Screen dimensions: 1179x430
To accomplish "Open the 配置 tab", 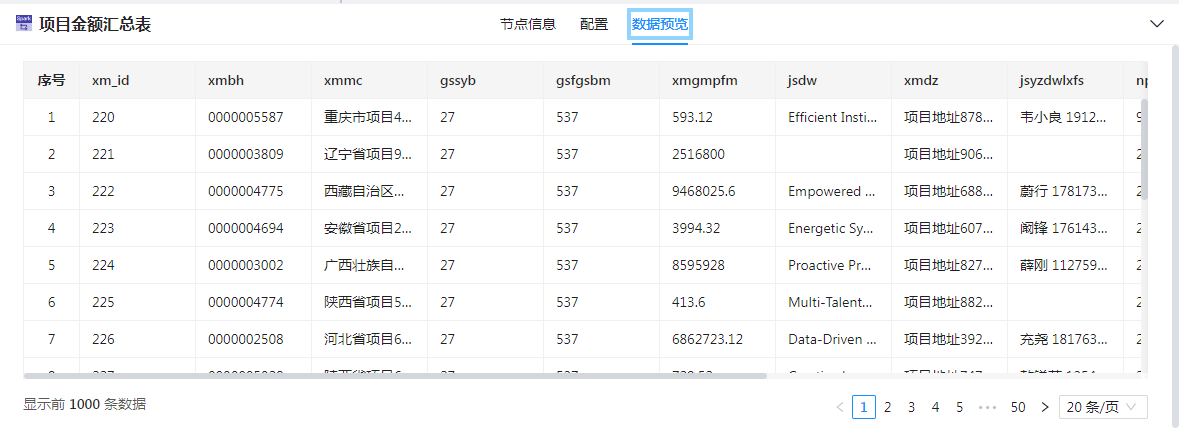I will coord(594,25).
